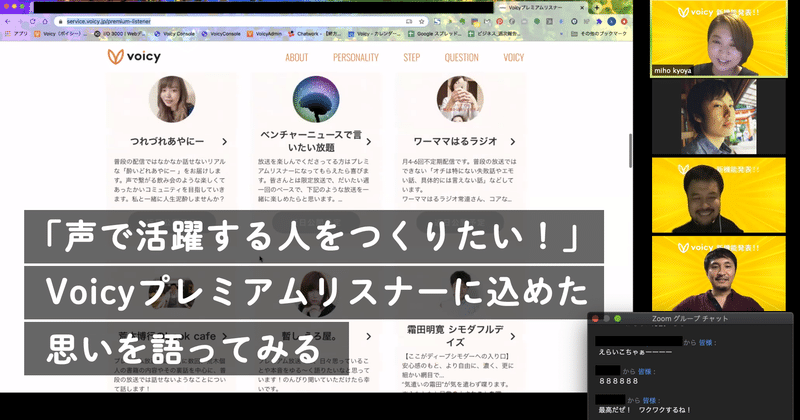Select つれづれあやにー avatar photo

click(172, 99)
